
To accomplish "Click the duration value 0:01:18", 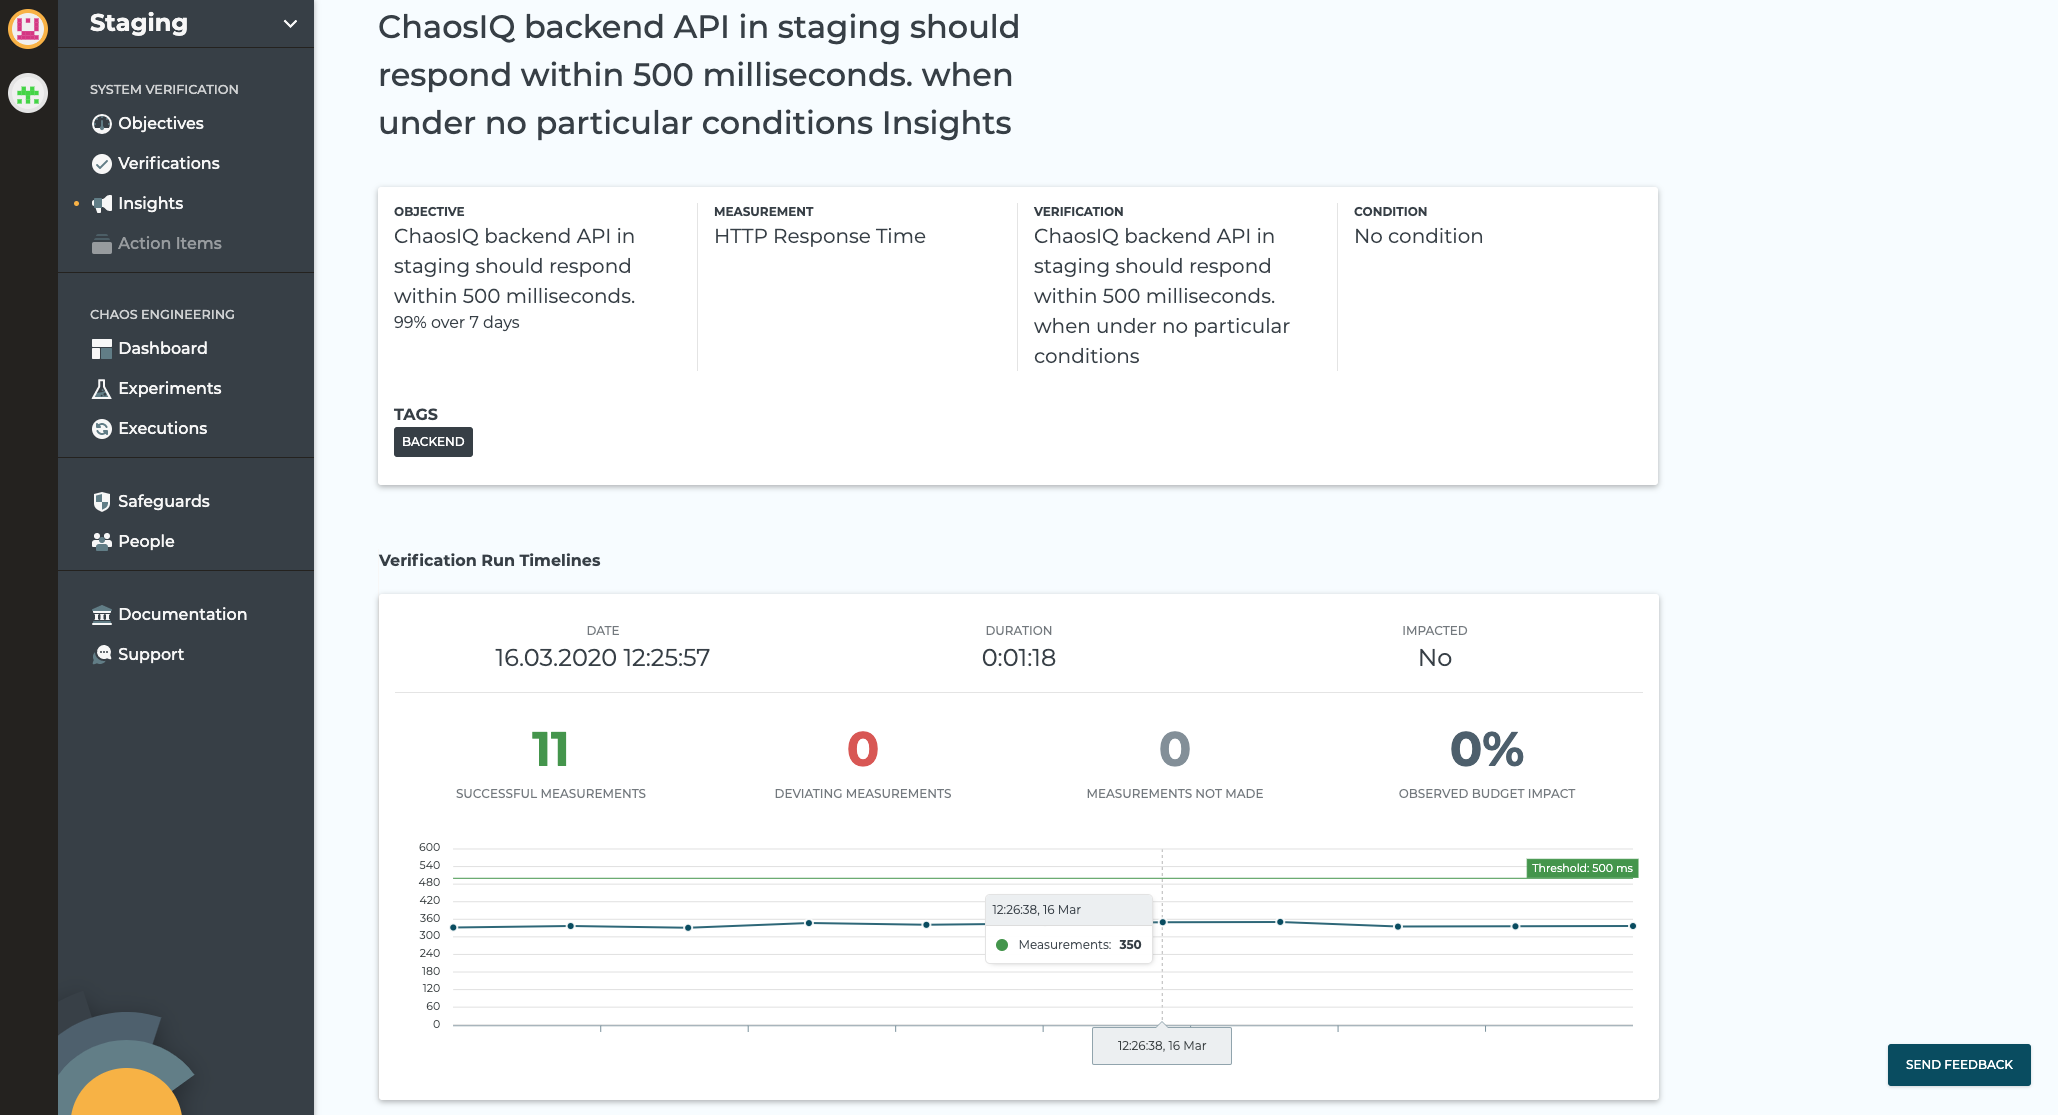I will coord(1019,658).
